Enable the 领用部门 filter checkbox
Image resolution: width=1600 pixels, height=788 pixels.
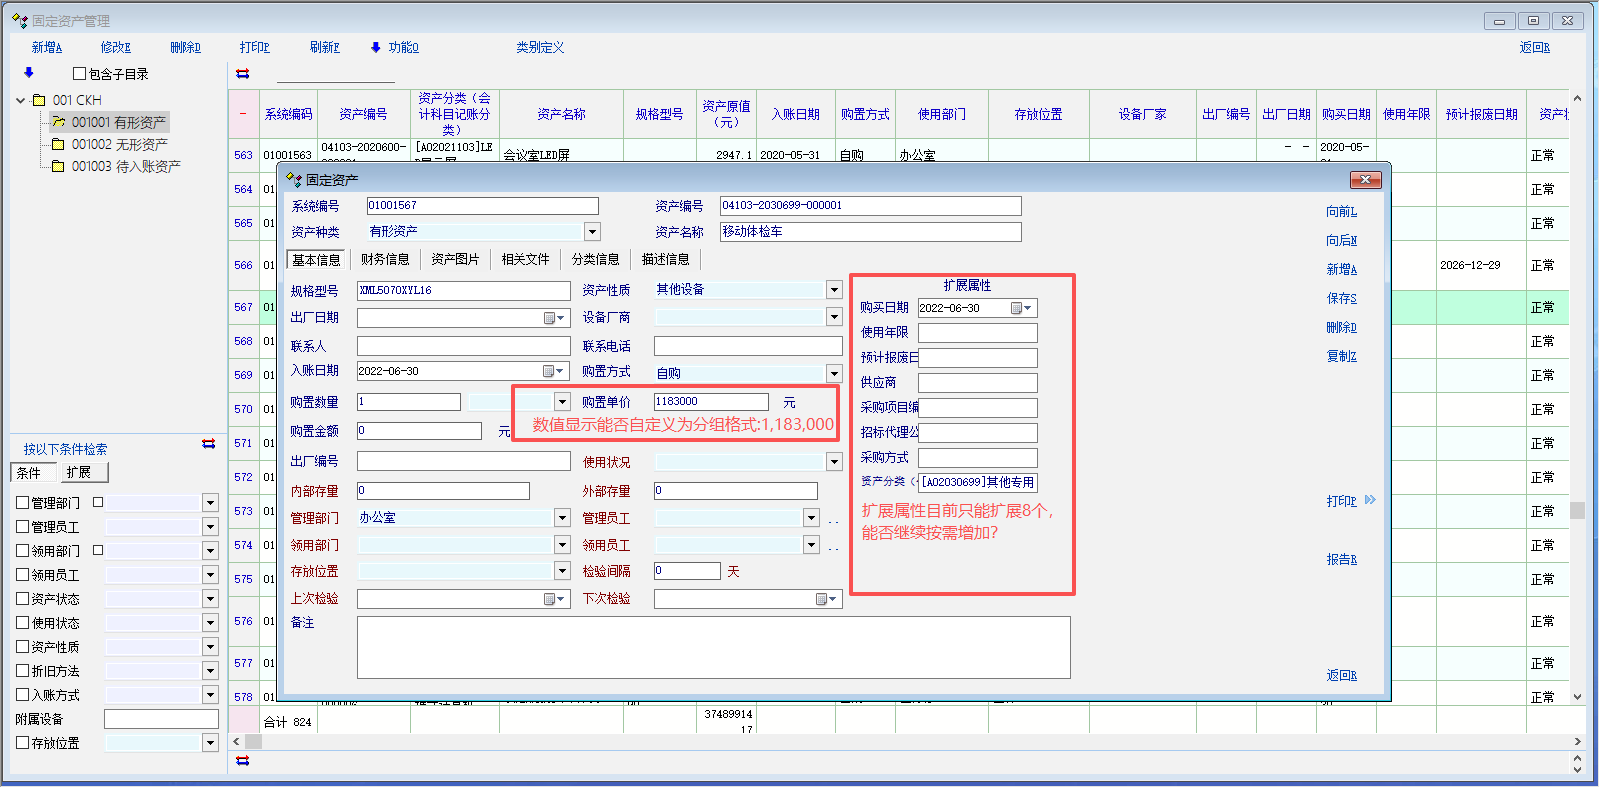point(23,551)
